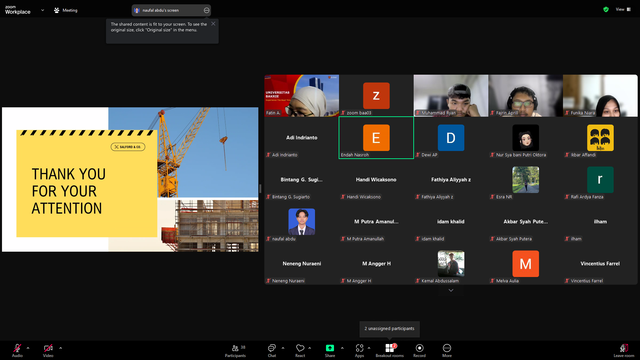
Task: Click the 2 unassigned participants tooltip
Action: (x=389, y=329)
